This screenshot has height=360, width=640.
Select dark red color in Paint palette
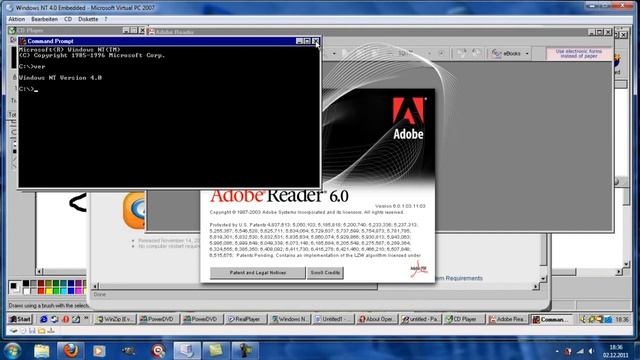tap(41, 283)
